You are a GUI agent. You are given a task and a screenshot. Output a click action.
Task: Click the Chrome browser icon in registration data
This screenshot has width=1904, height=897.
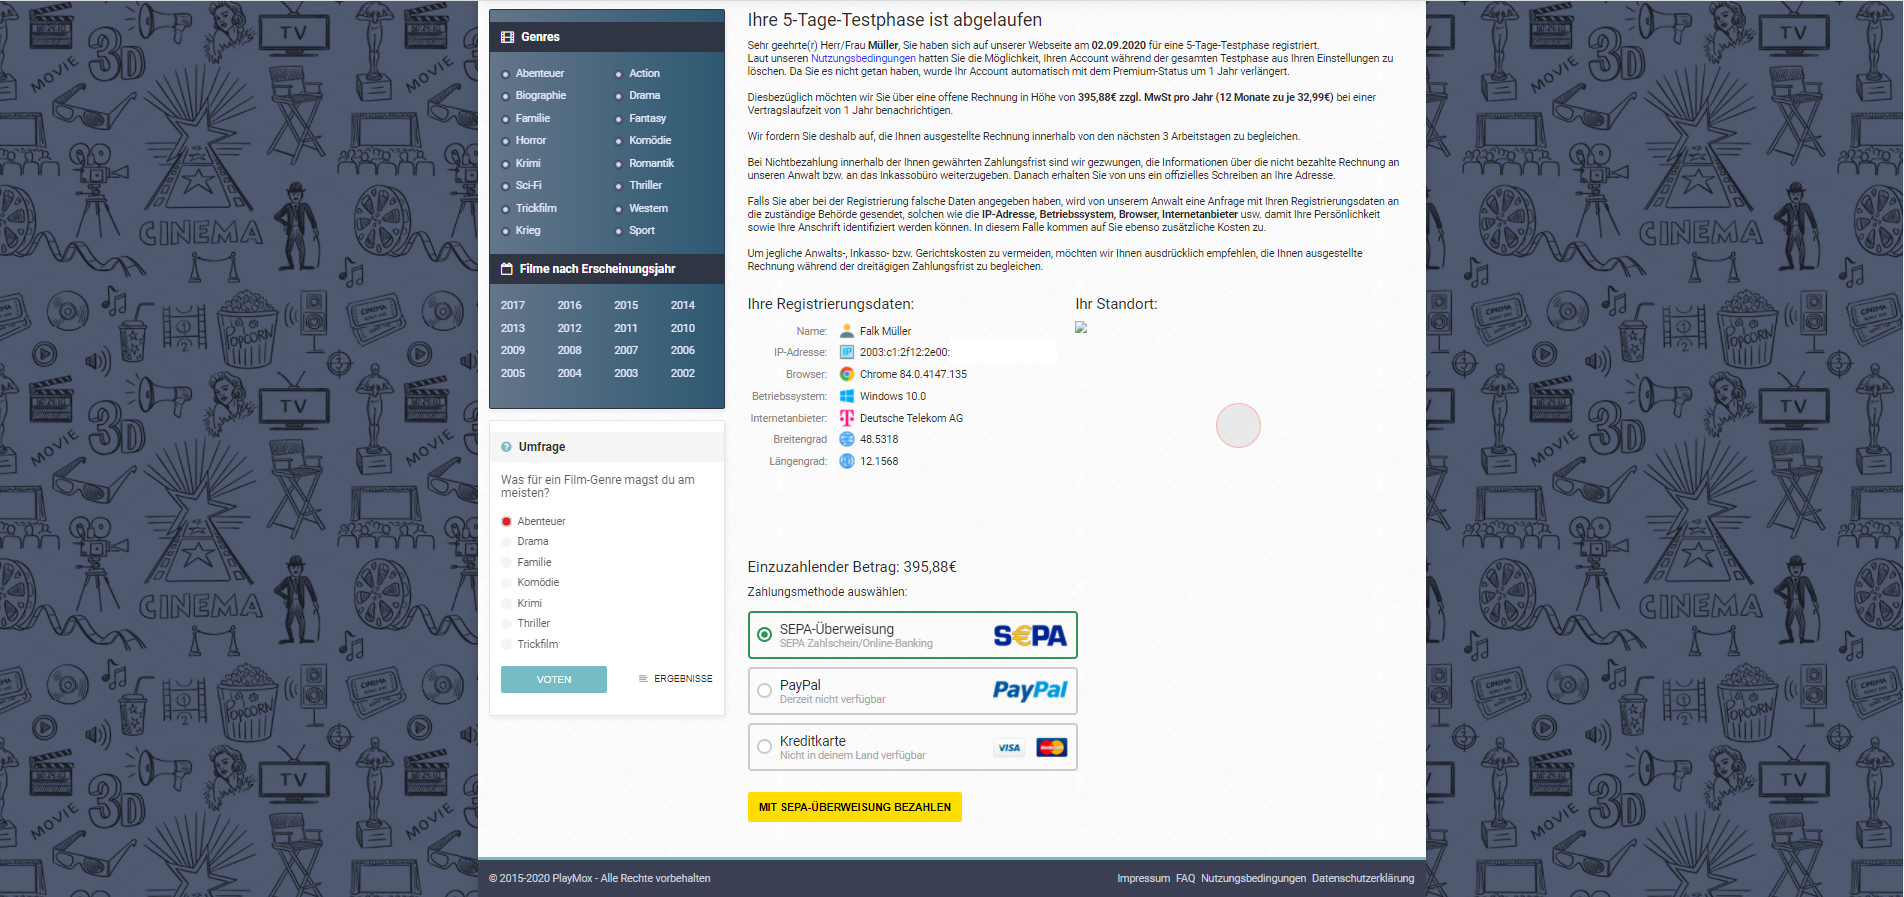[847, 374]
